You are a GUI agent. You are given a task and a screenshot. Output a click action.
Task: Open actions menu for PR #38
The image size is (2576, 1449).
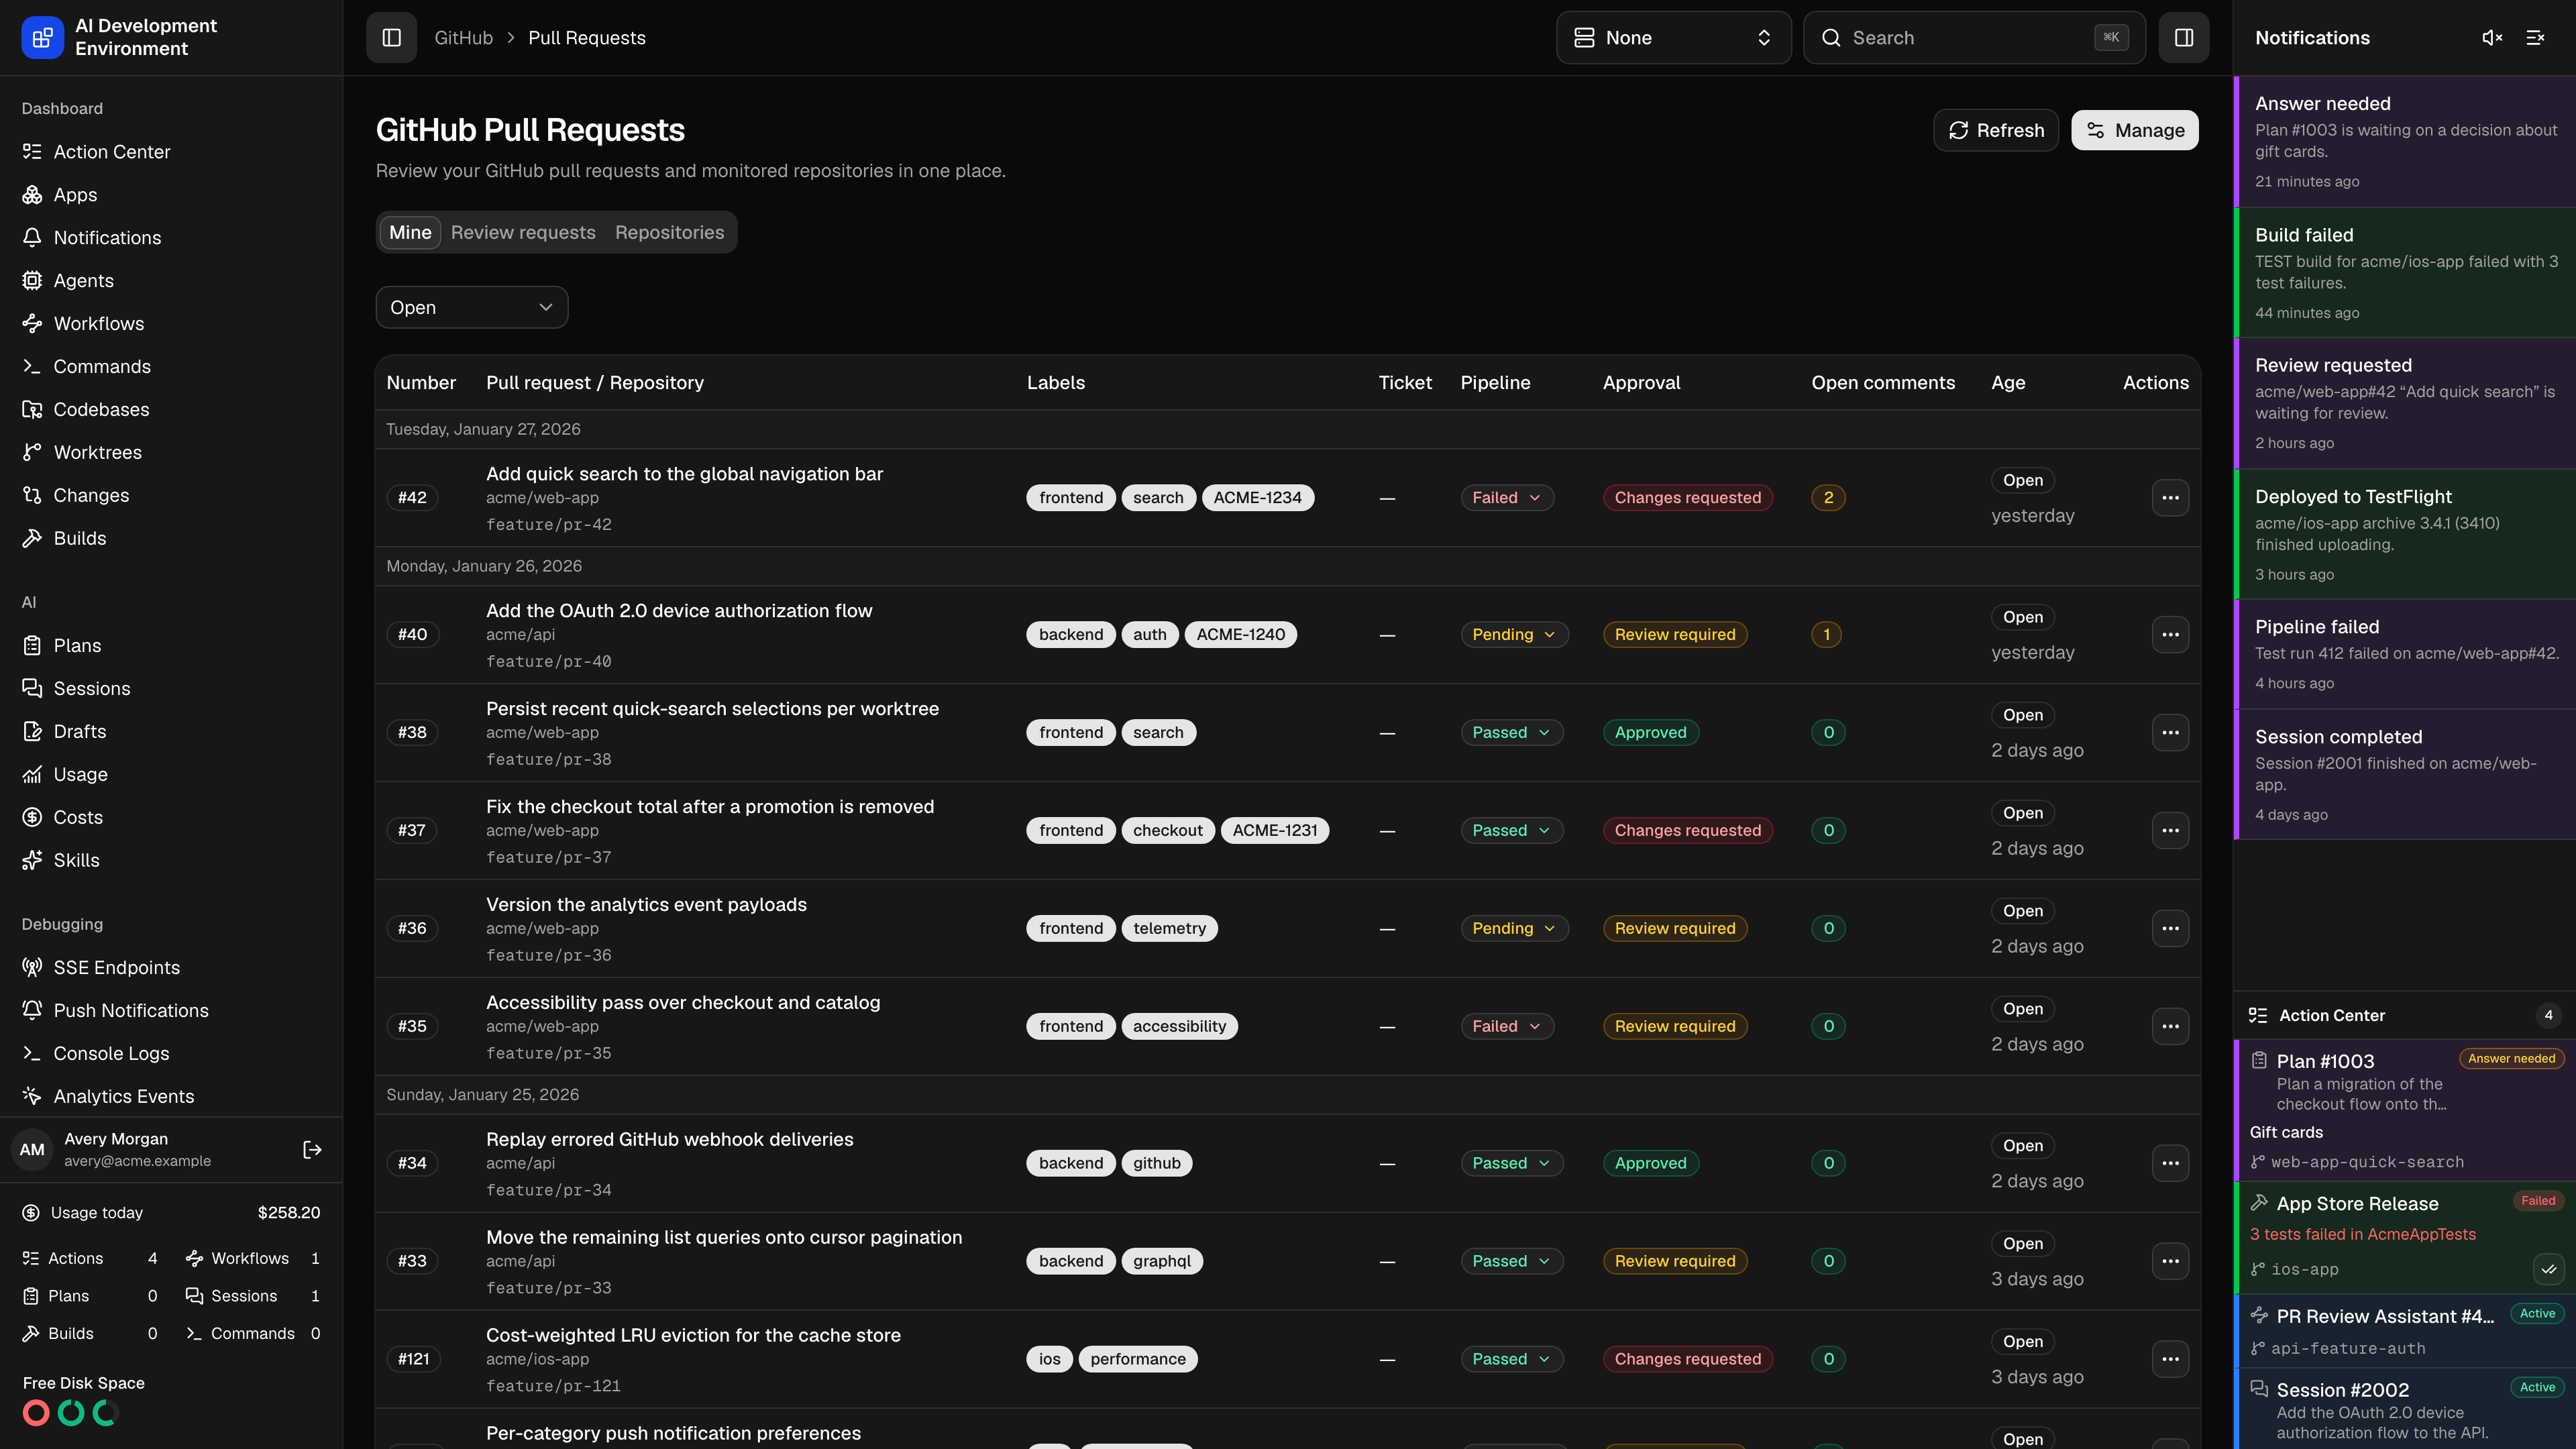tap(2170, 733)
